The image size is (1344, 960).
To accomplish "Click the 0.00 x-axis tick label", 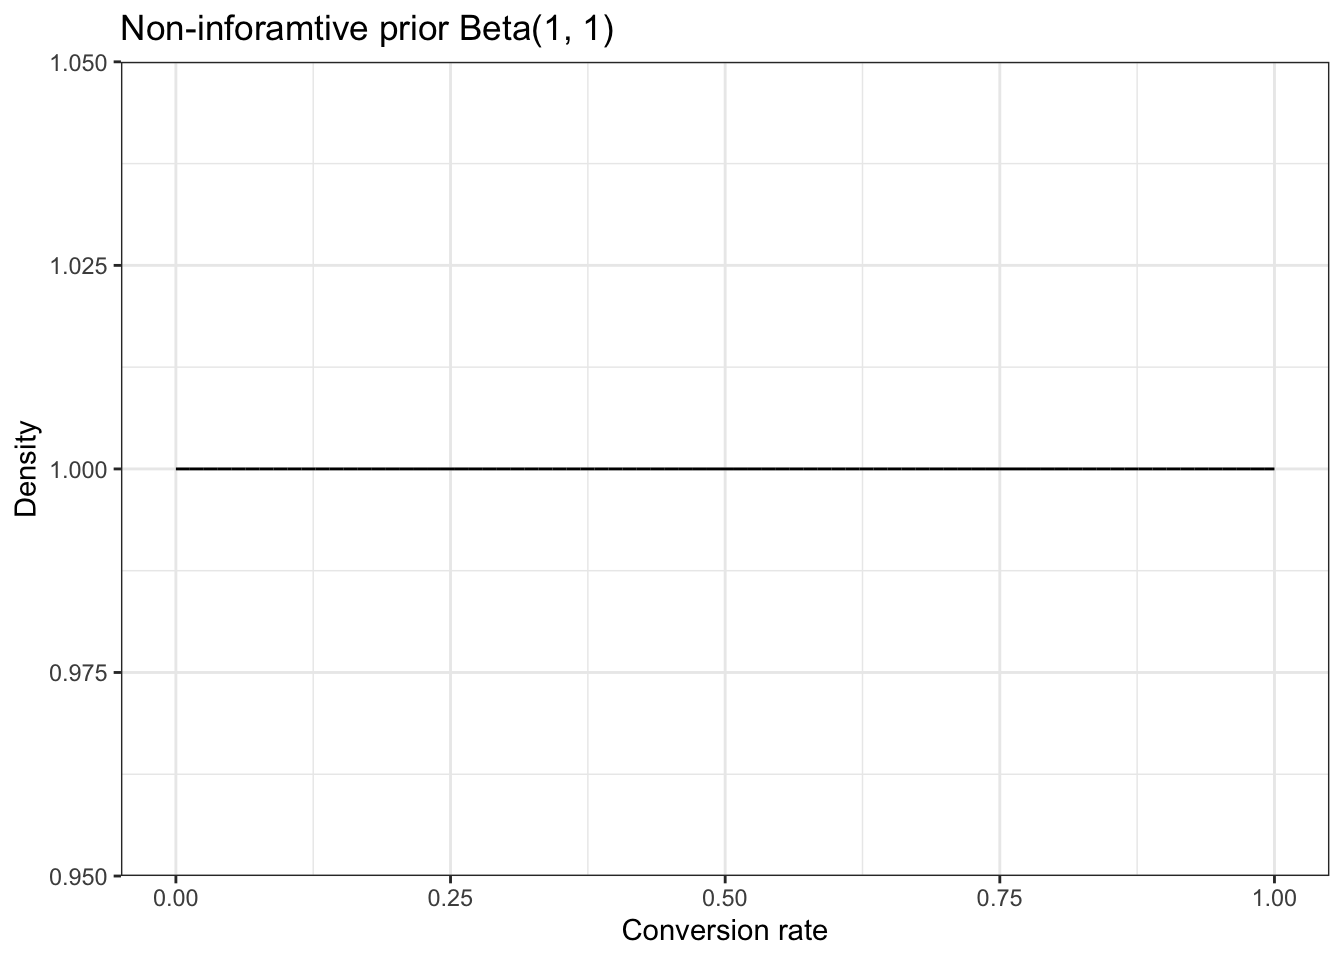I will 176,899.
